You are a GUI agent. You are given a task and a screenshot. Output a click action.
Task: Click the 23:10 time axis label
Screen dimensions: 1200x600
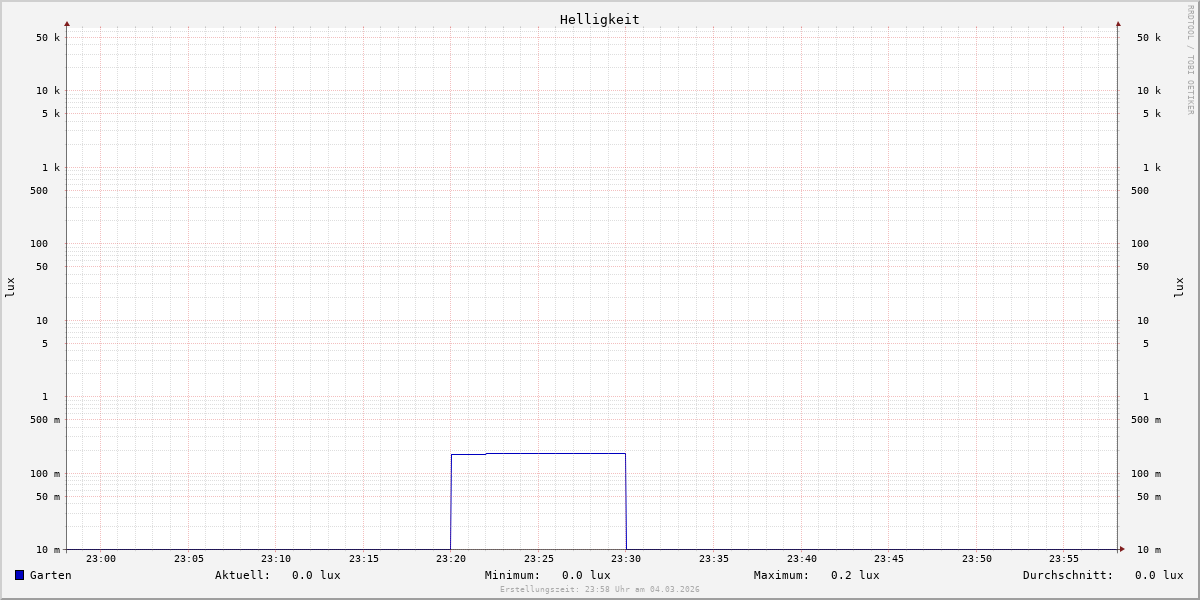click(276, 559)
